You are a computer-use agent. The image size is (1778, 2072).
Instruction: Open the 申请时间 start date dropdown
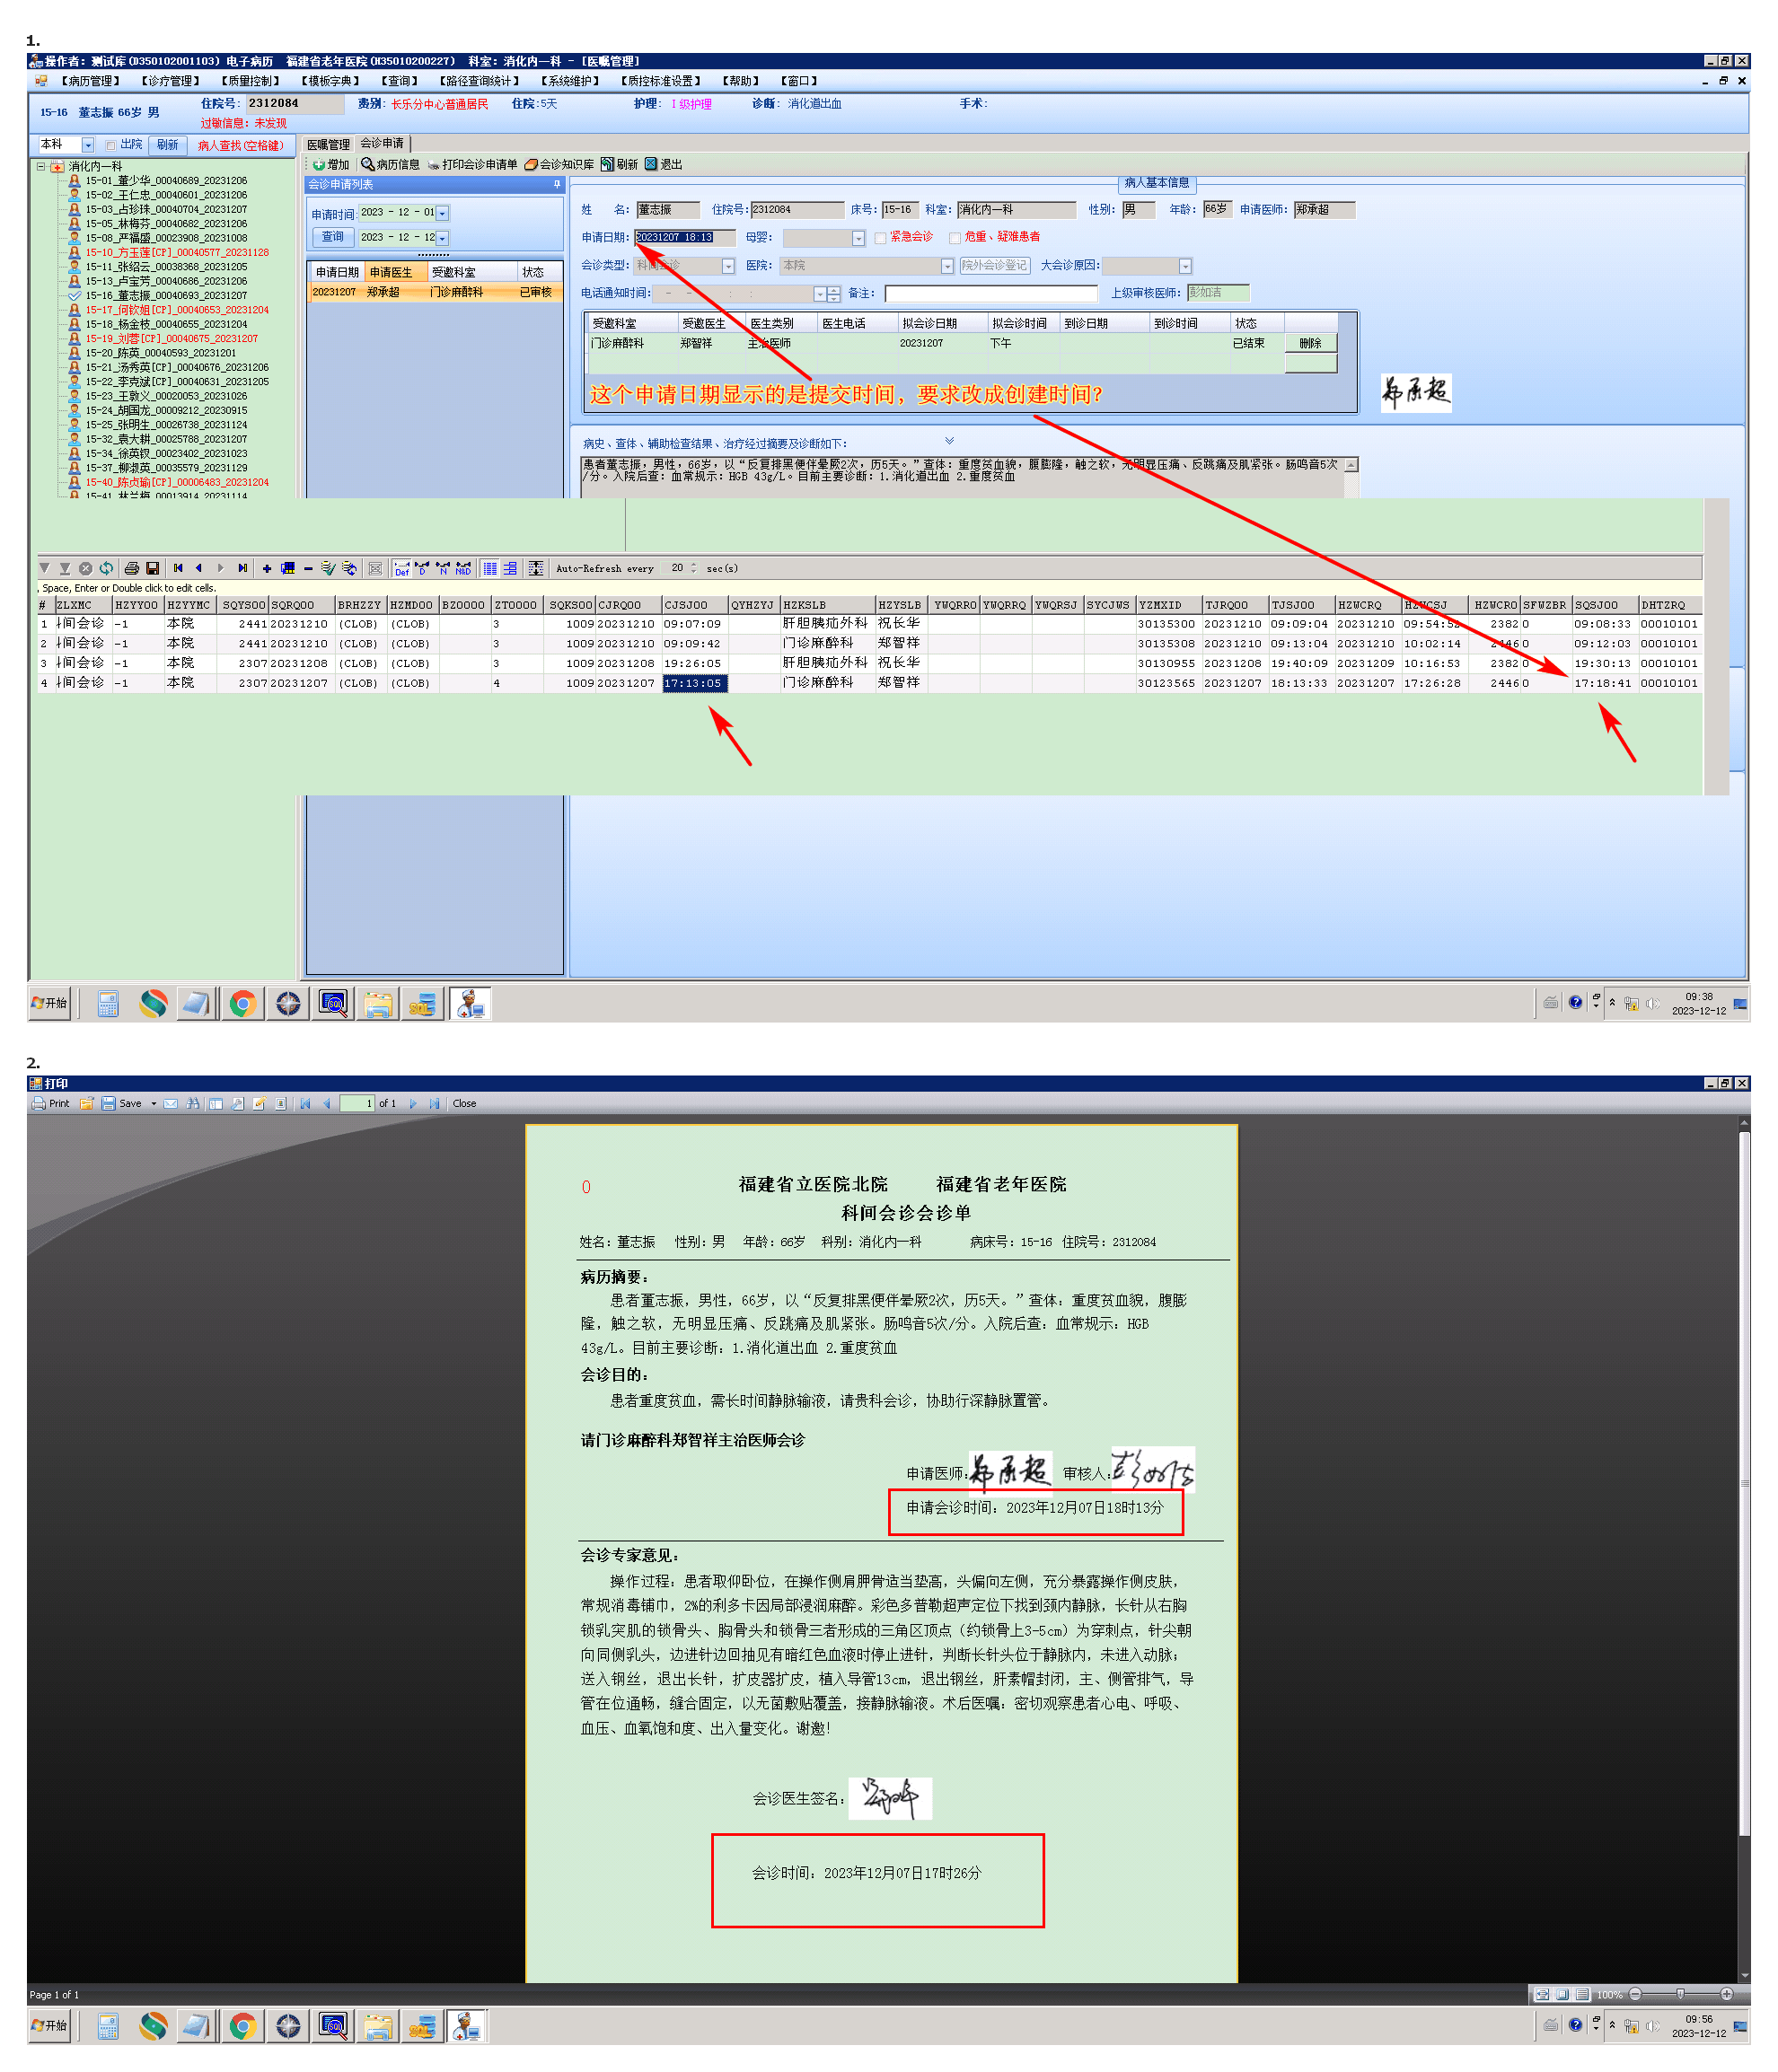pyautogui.click(x=443, y=213)
